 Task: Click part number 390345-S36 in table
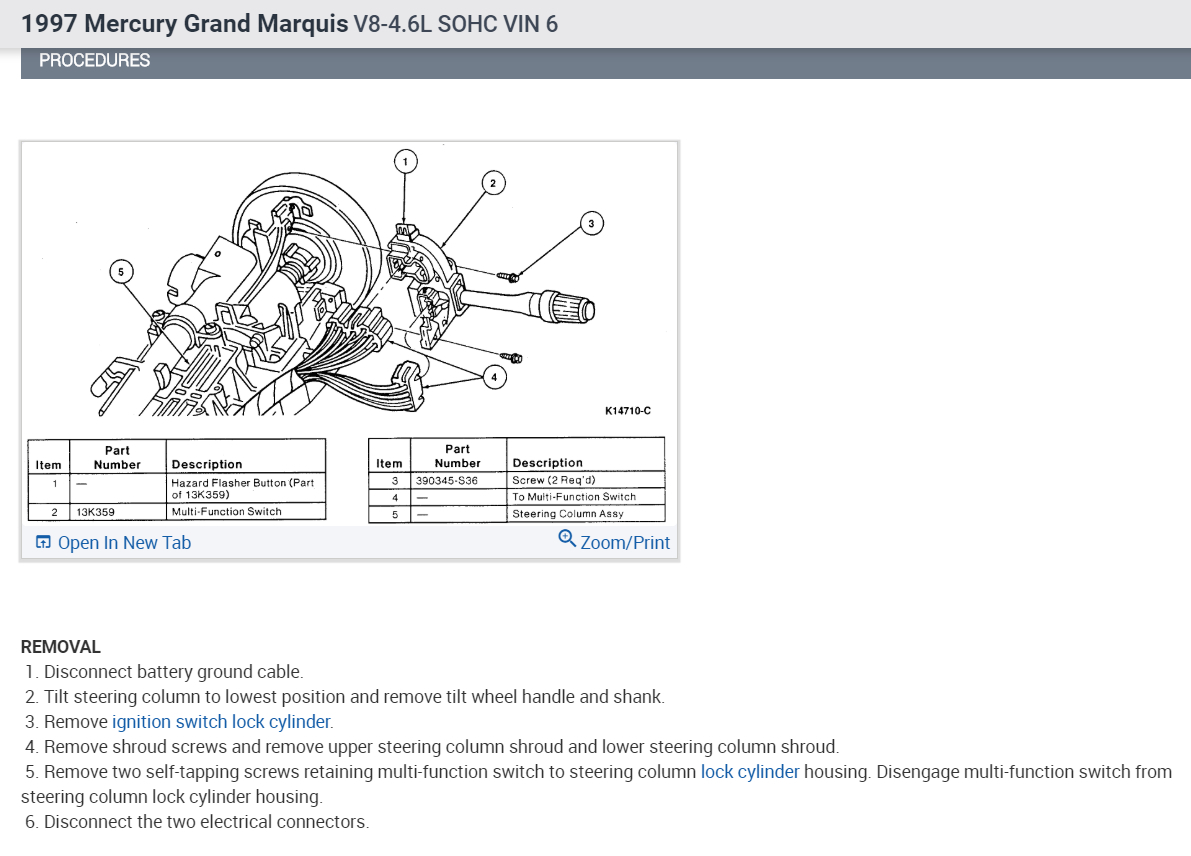(x=447, y=481)
